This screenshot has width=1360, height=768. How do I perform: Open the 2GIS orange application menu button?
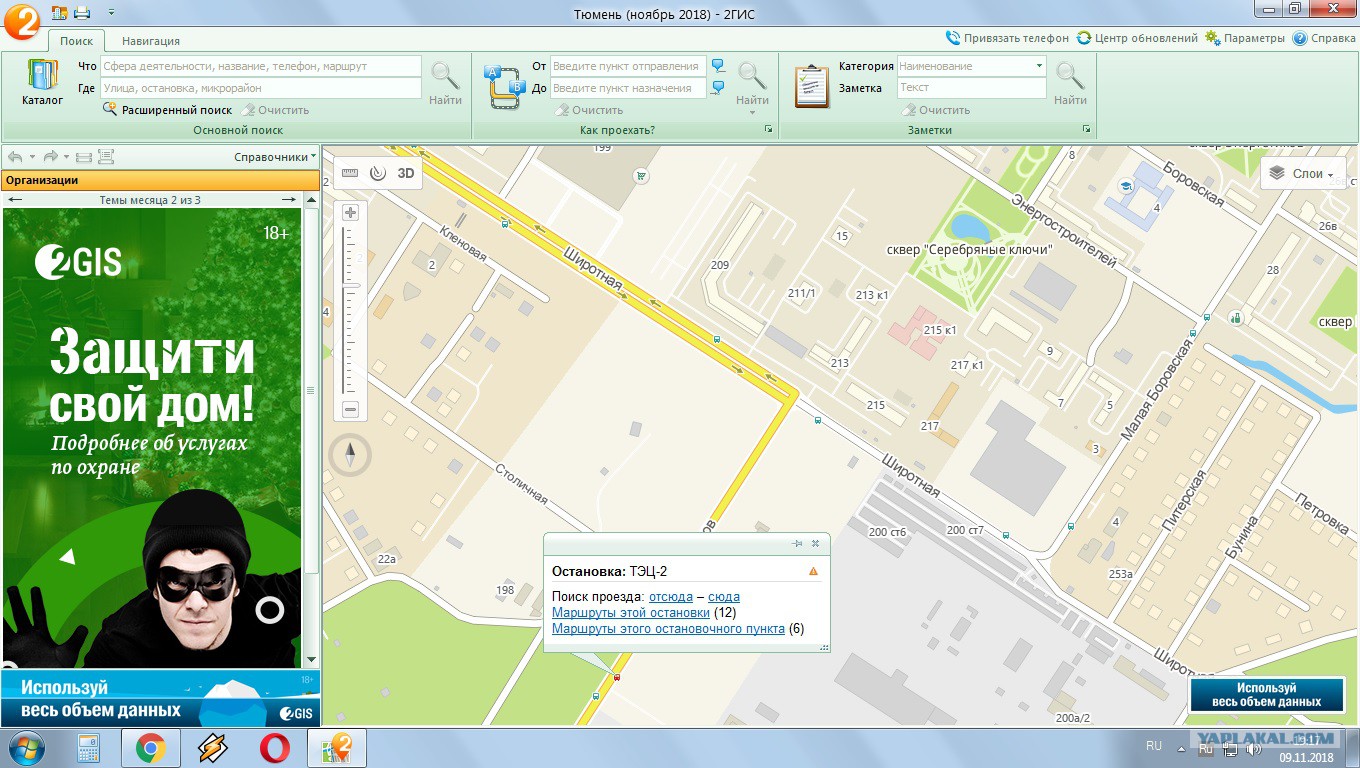21,21
